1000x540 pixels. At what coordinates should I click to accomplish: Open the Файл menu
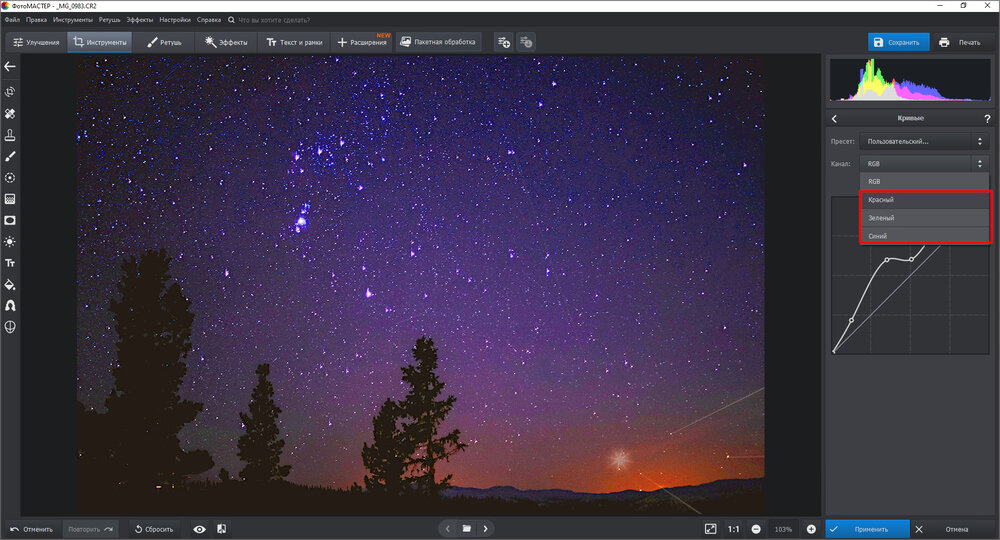12,19
